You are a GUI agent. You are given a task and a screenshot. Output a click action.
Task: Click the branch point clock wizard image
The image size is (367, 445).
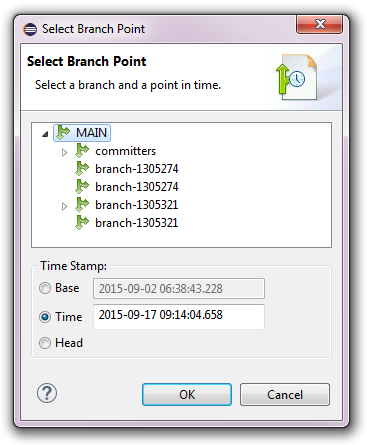tap(296, 77)
